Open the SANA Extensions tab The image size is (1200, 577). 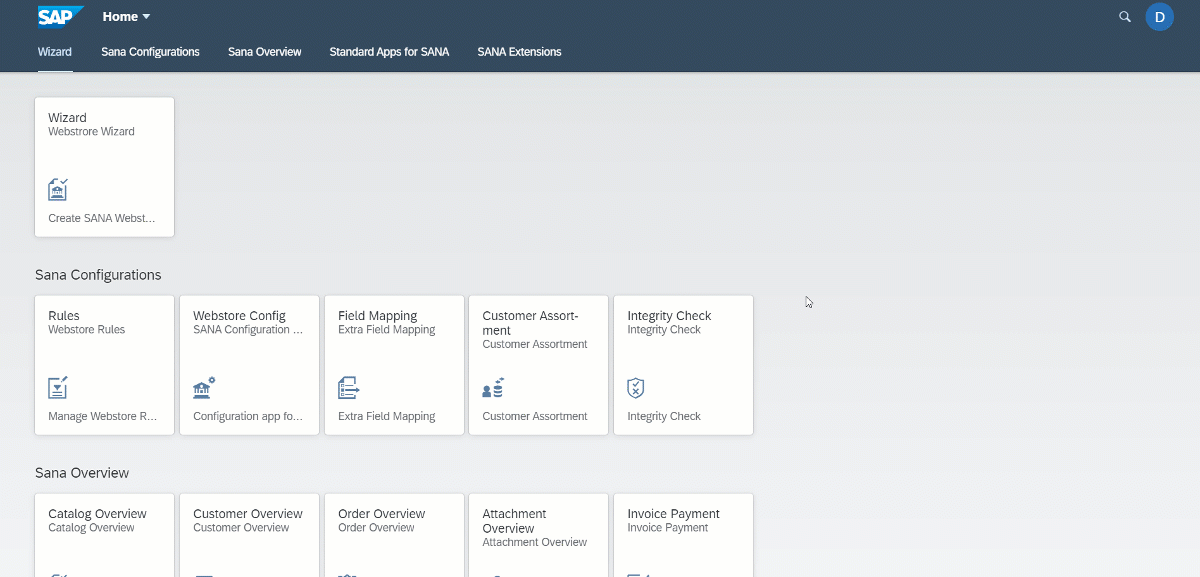[519, 52]
